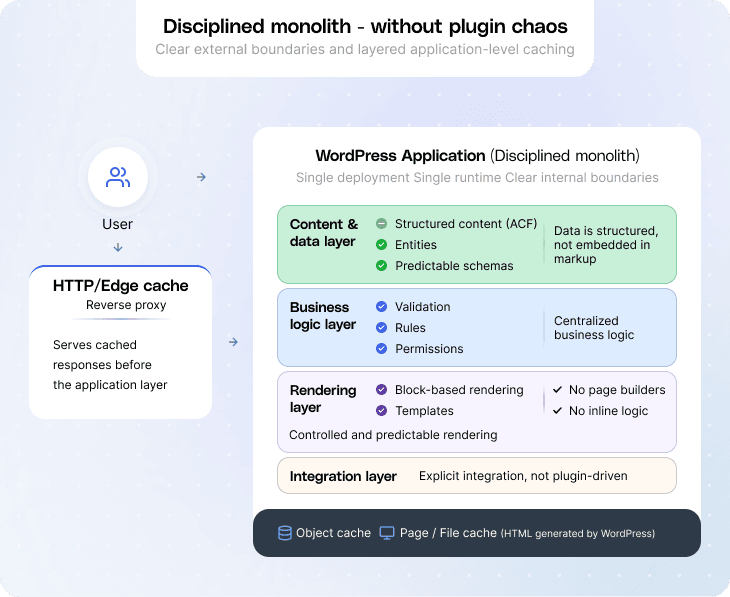Click the Object cache database icon
This screenshot has width=730, height=597.
coord(285,533)
